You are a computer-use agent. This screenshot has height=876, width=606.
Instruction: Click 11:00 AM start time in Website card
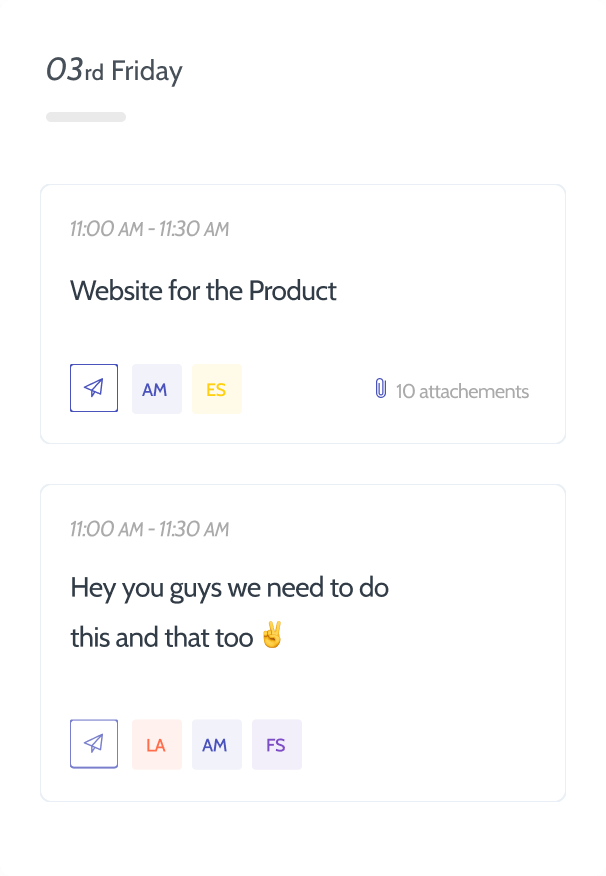coord(107,229)
